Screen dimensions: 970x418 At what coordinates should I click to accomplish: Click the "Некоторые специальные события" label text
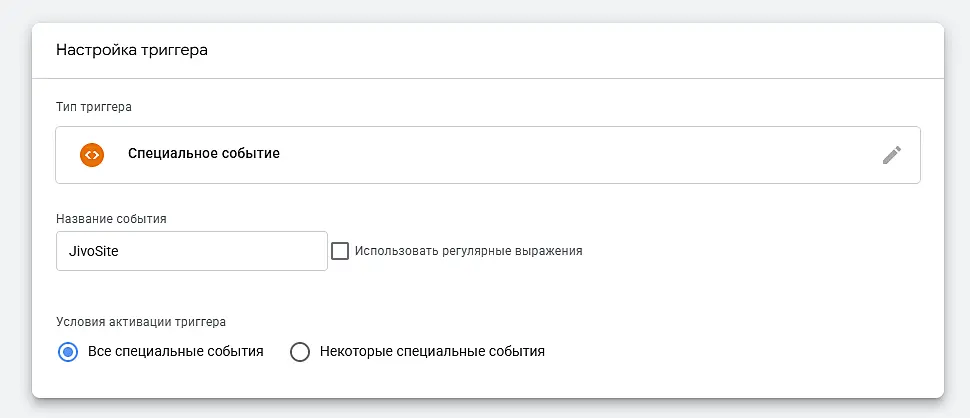coord(432,351)
